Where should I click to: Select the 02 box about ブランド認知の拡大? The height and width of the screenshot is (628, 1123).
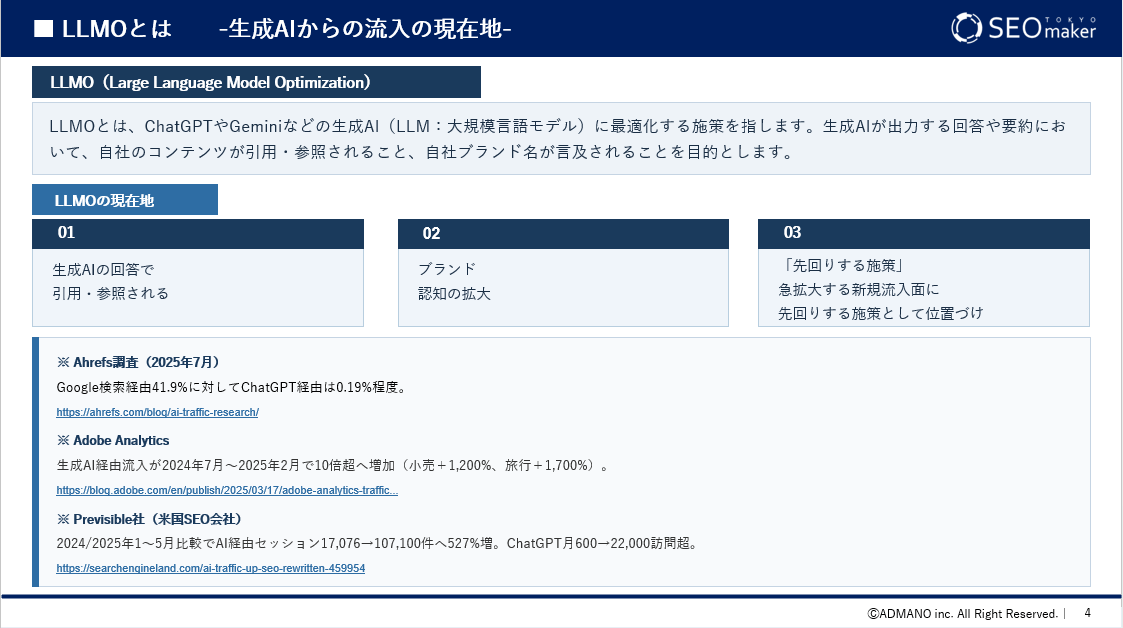coord(563,270)
